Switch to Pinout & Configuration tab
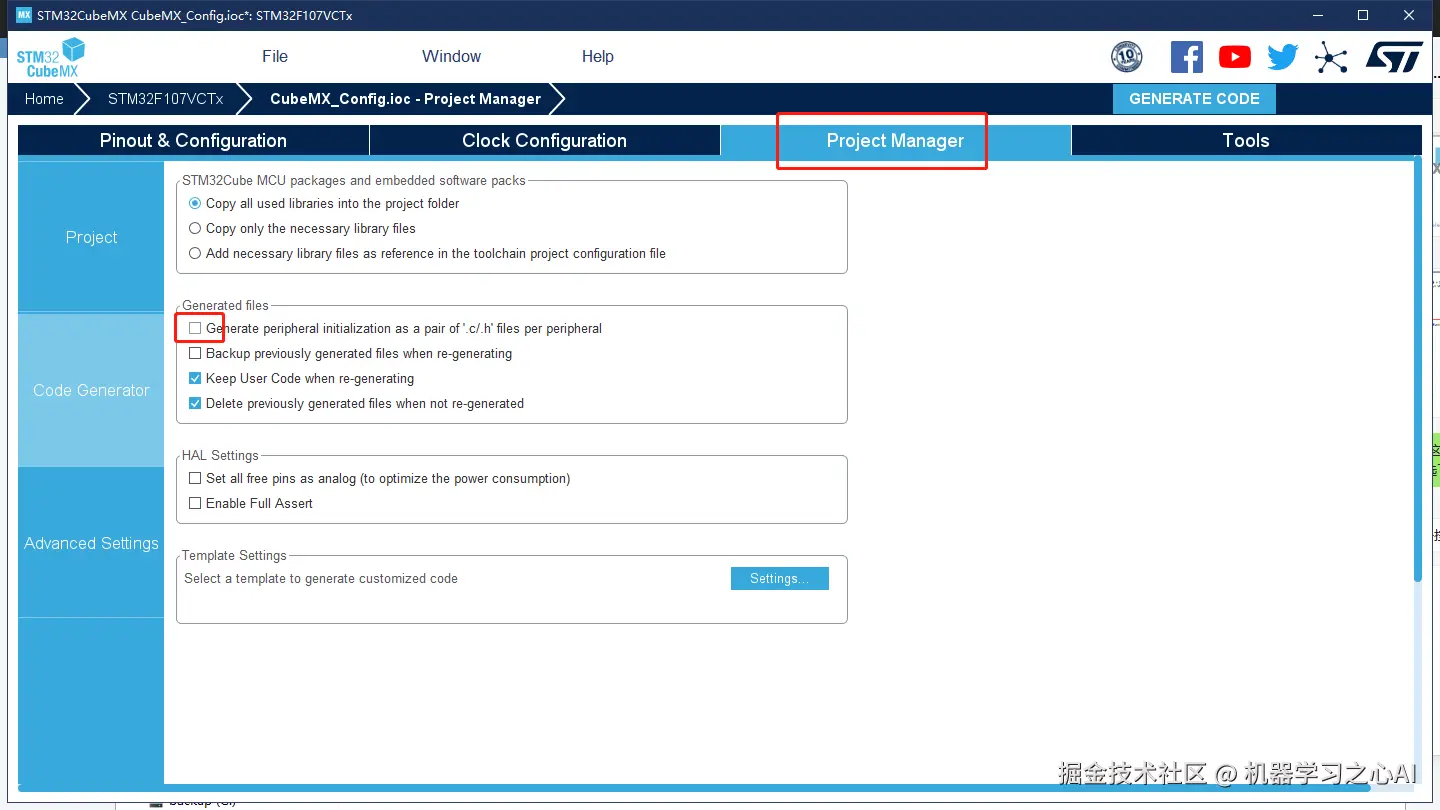Image resolution: width=1440 pixels, height=810 pixels. pyautogui.click(x=193, y=140)
